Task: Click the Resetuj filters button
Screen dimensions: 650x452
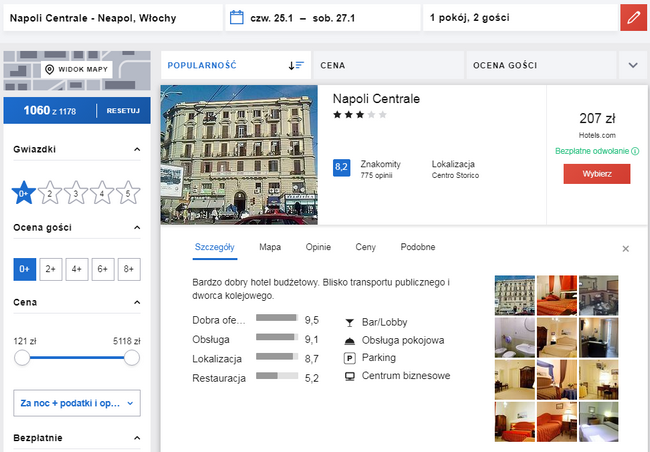Action: tap(123, 110)
